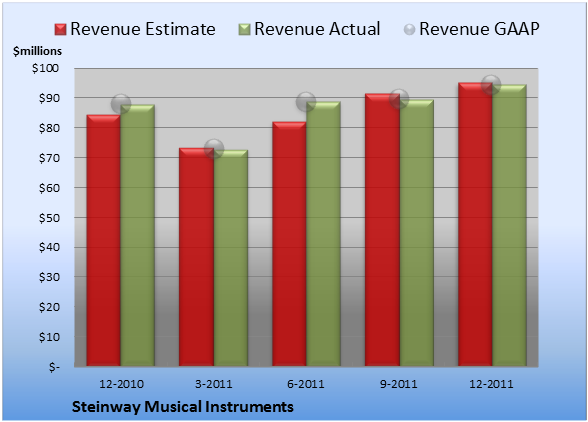The width and height of the screenshot is (588, 422).
Task: Click the Steinway Musical Instruments title
Action: pyautogui.click(x=183, y=407)
